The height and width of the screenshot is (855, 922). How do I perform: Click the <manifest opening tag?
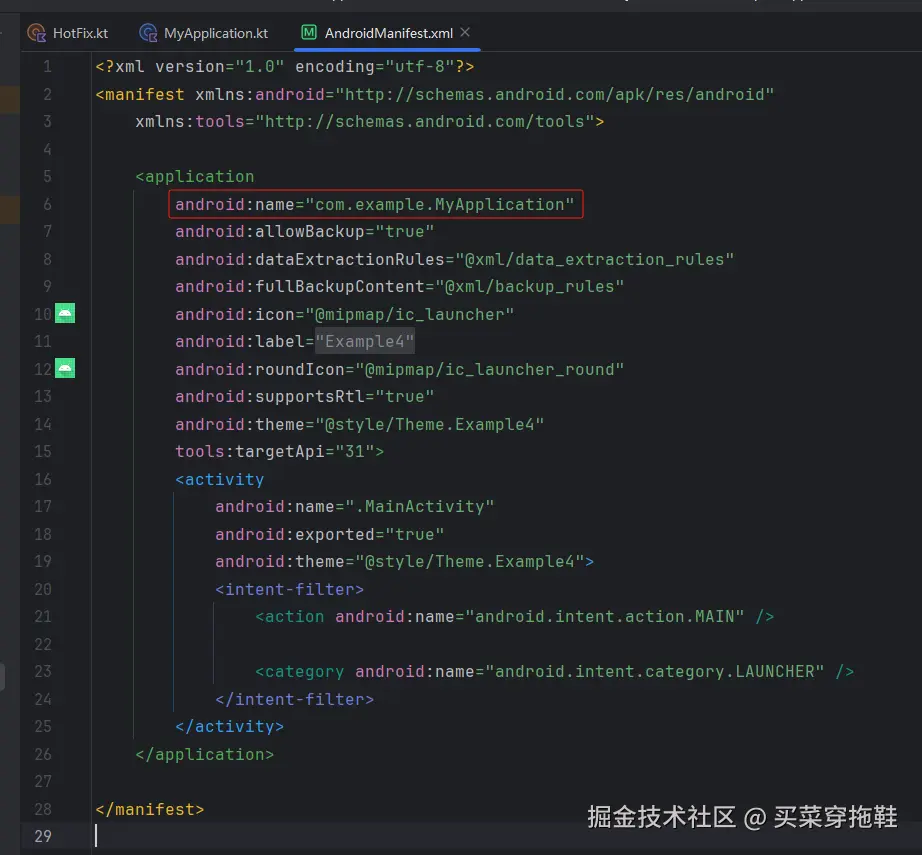point(140,94)
